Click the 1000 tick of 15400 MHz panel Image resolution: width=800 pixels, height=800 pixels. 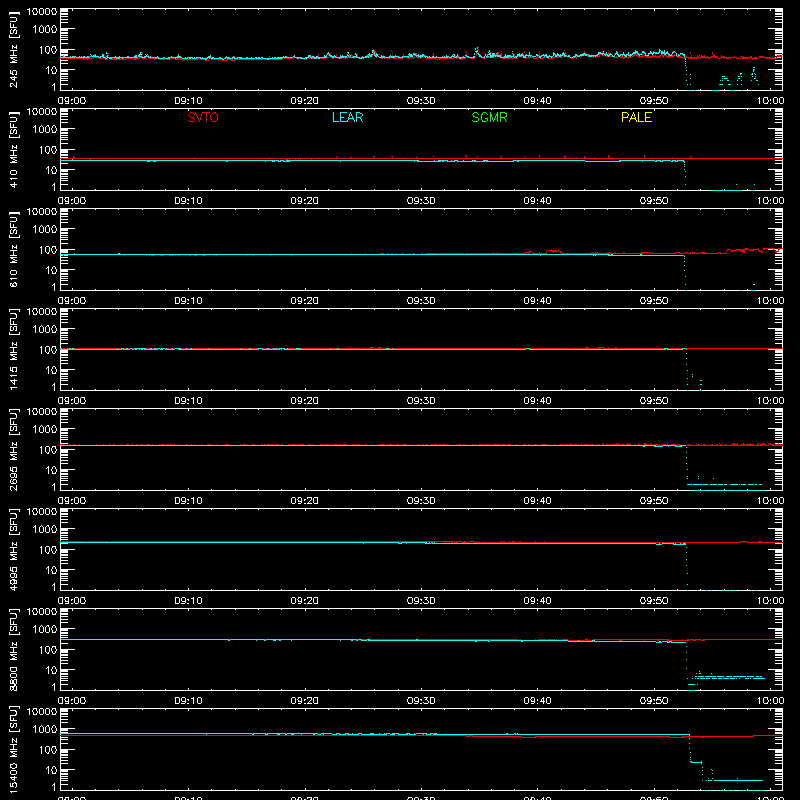[x=45, y=730]
